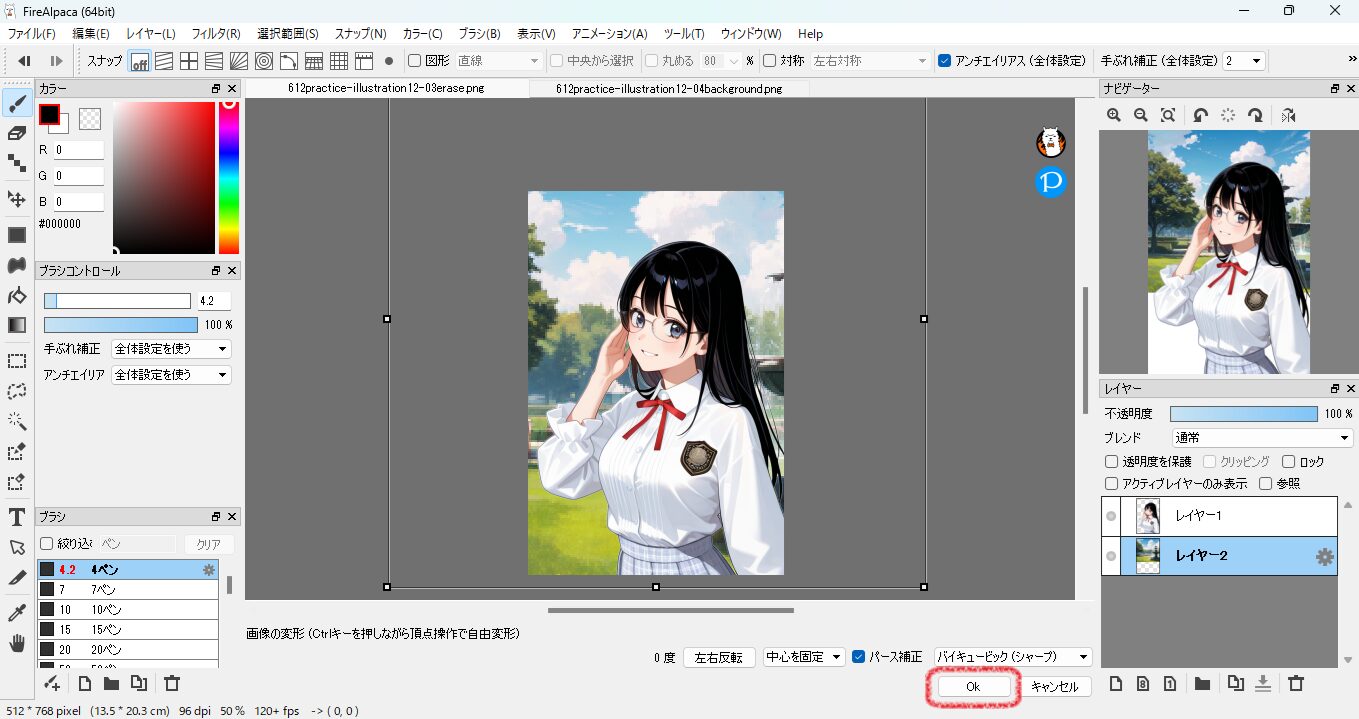Pick the Eyedropper tool
1359x719 pixels.
[x=16, y=612]
